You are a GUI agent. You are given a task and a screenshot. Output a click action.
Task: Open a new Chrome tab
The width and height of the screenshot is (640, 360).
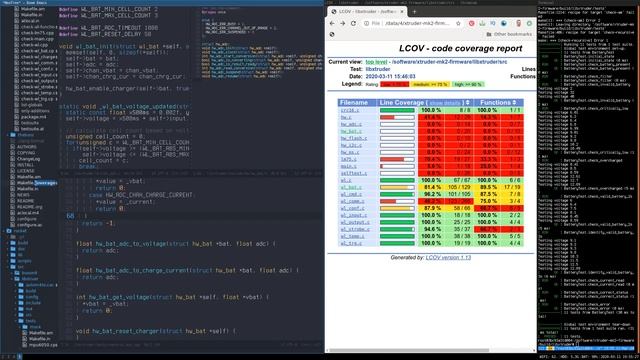[x=414, y=11]
